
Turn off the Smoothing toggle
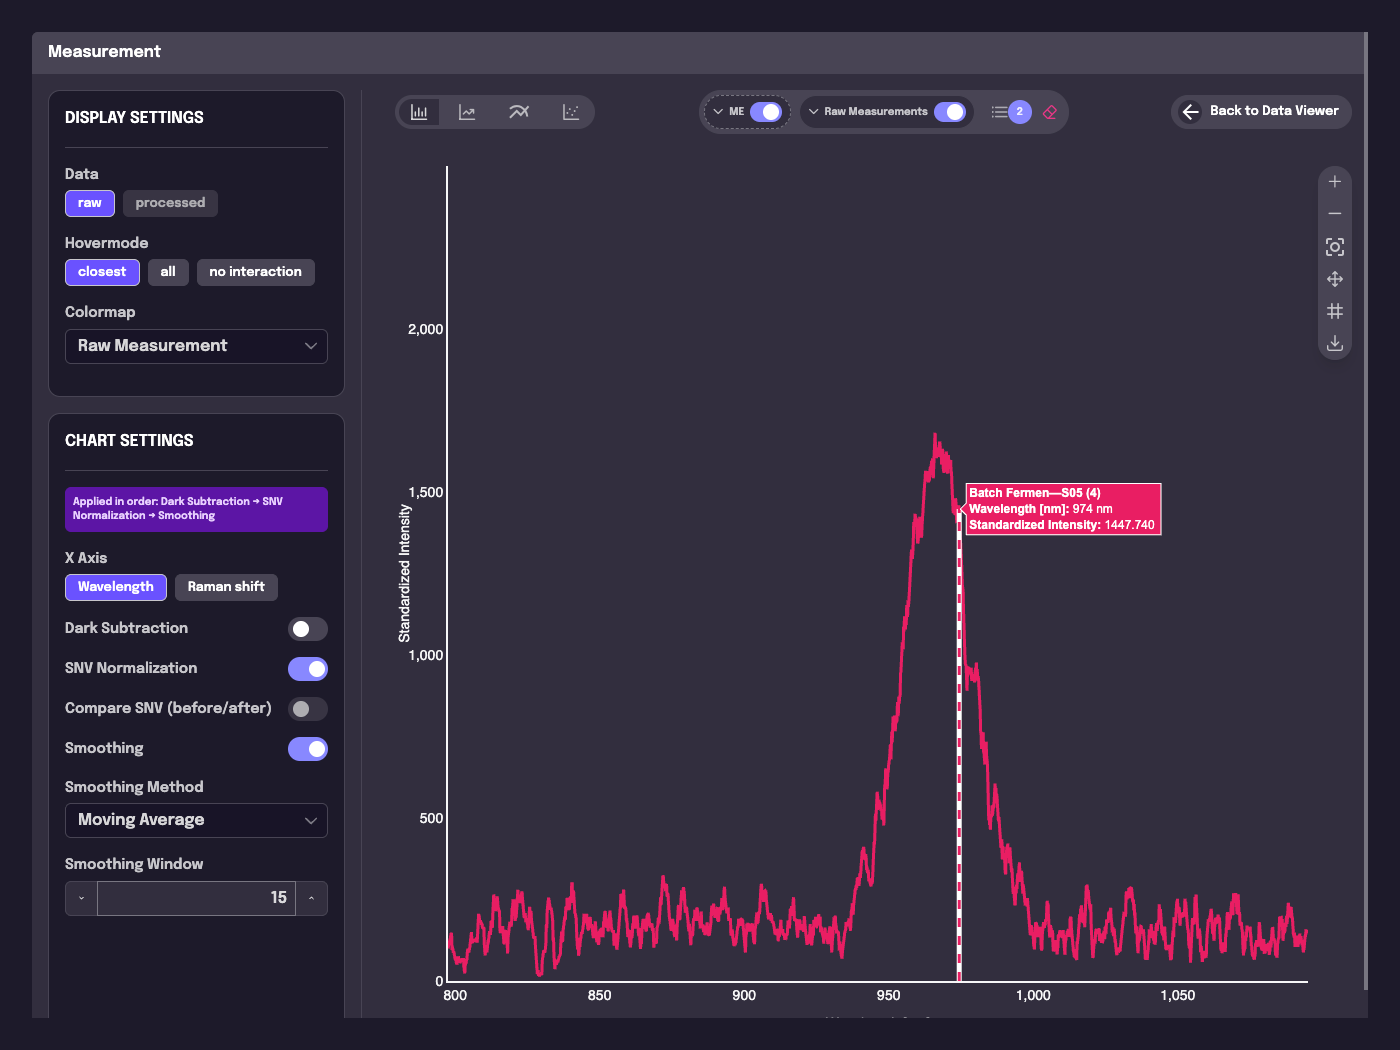coord(308,749)
